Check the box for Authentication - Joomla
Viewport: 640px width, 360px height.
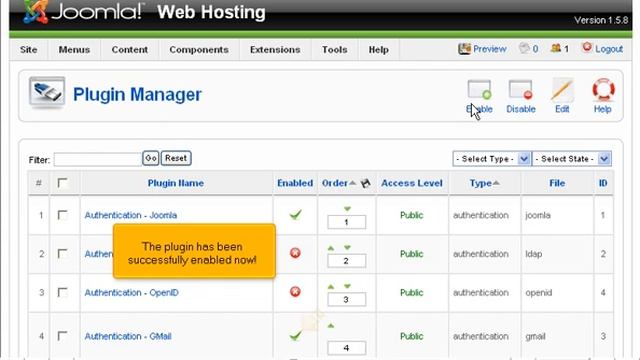(x=62, y=215)
